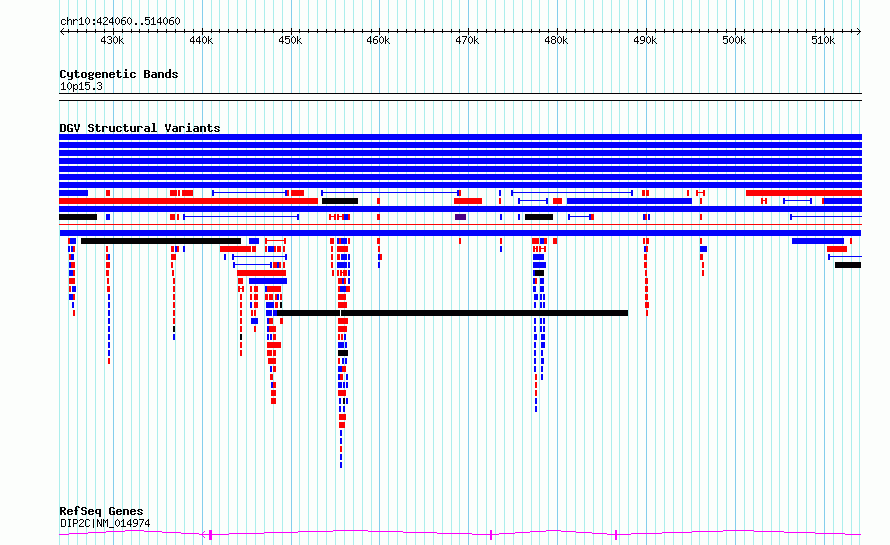Select the 450k ruler tick label
The image size is (890, 545).
289,40
